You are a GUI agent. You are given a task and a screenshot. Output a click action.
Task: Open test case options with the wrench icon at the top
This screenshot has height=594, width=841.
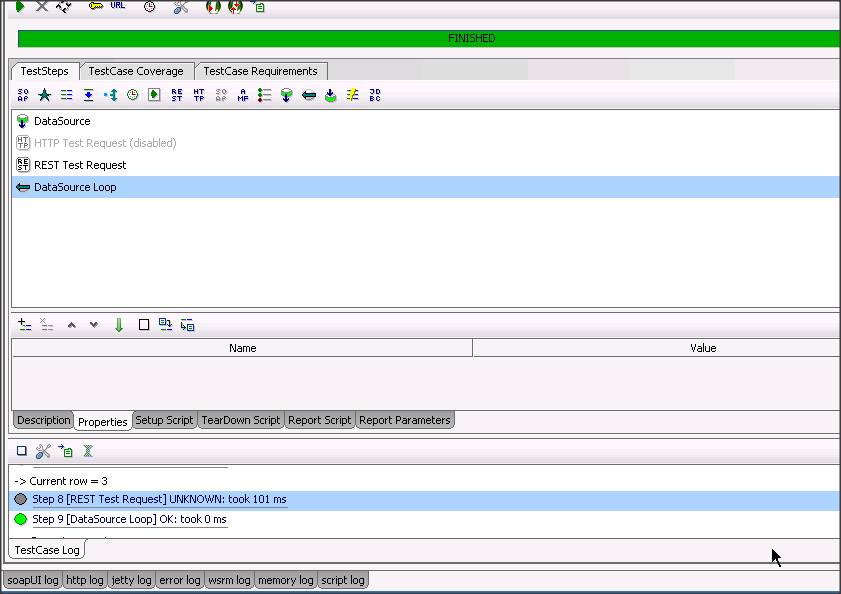click(x=180, y=6)
